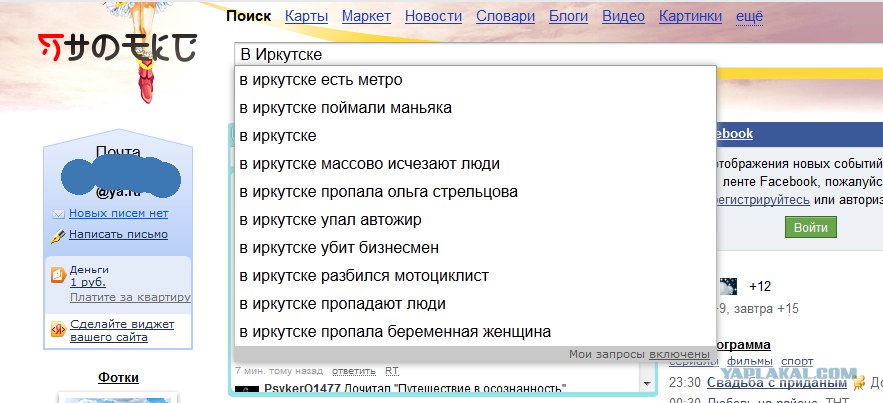Switch to Маркет
This screenshot has height=403, width=883.
(366, 16)
